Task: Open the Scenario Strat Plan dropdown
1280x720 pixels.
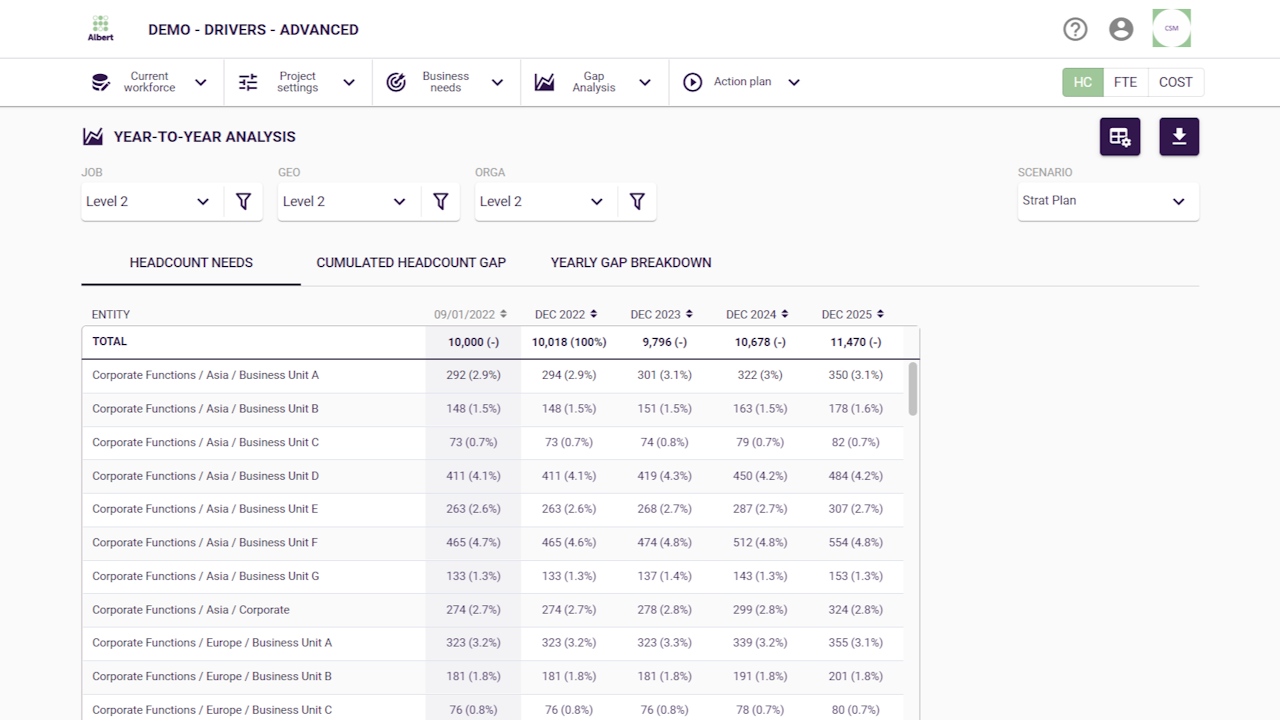Action: (x=1107, y=201)
